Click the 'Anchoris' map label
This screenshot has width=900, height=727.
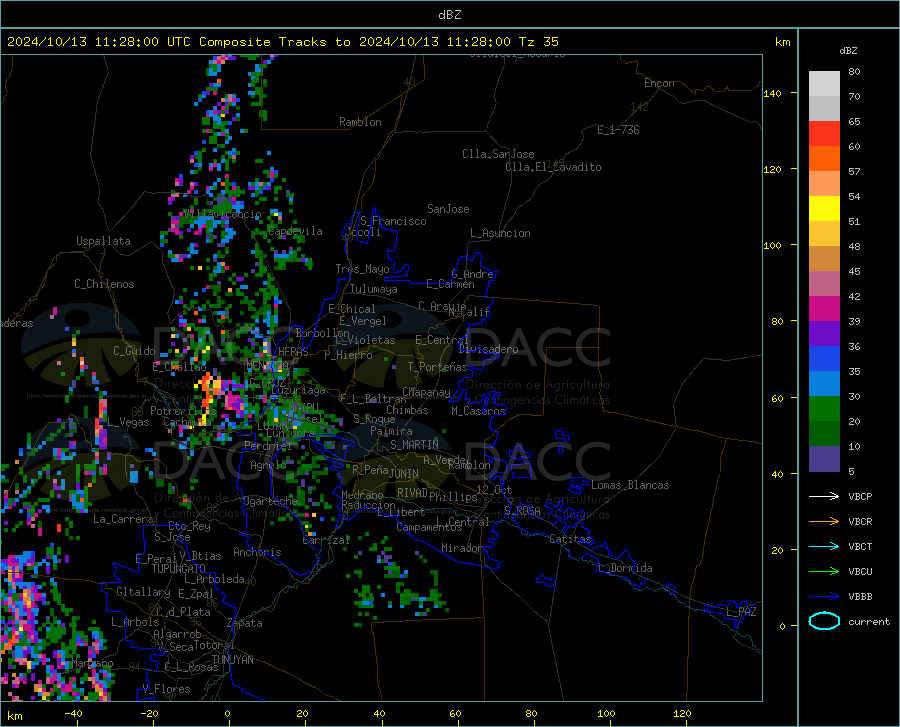click(x=257, y=552)
